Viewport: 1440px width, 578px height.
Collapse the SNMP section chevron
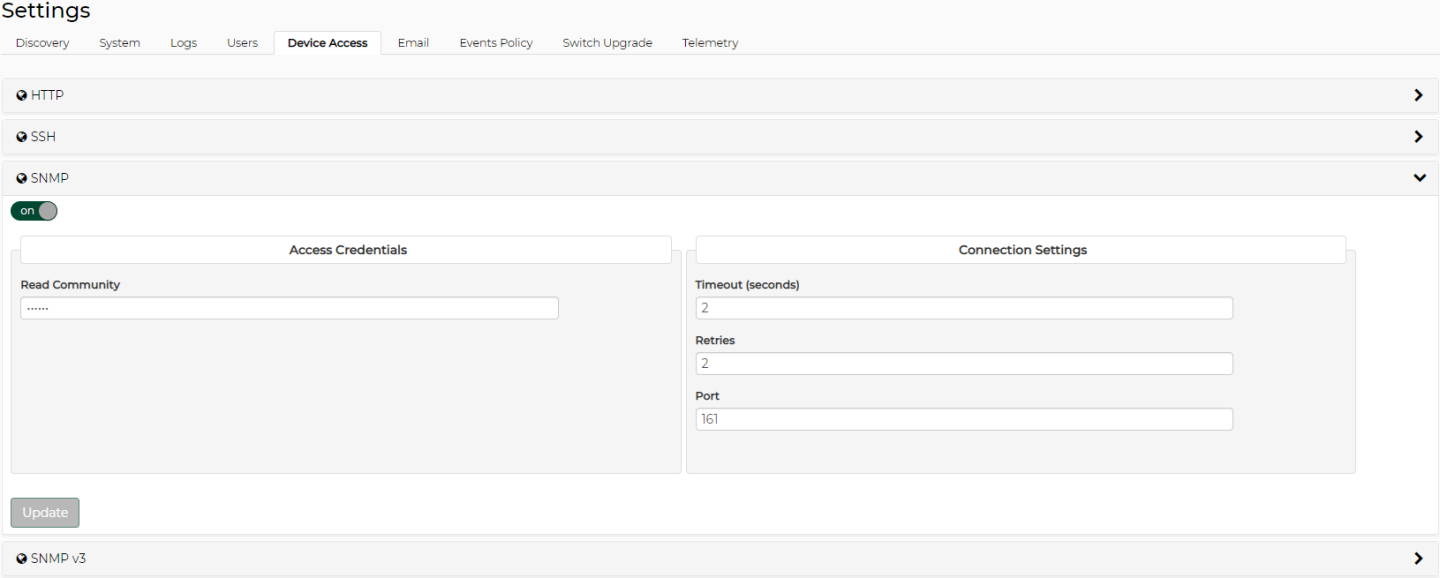(x=1419, y=178)
